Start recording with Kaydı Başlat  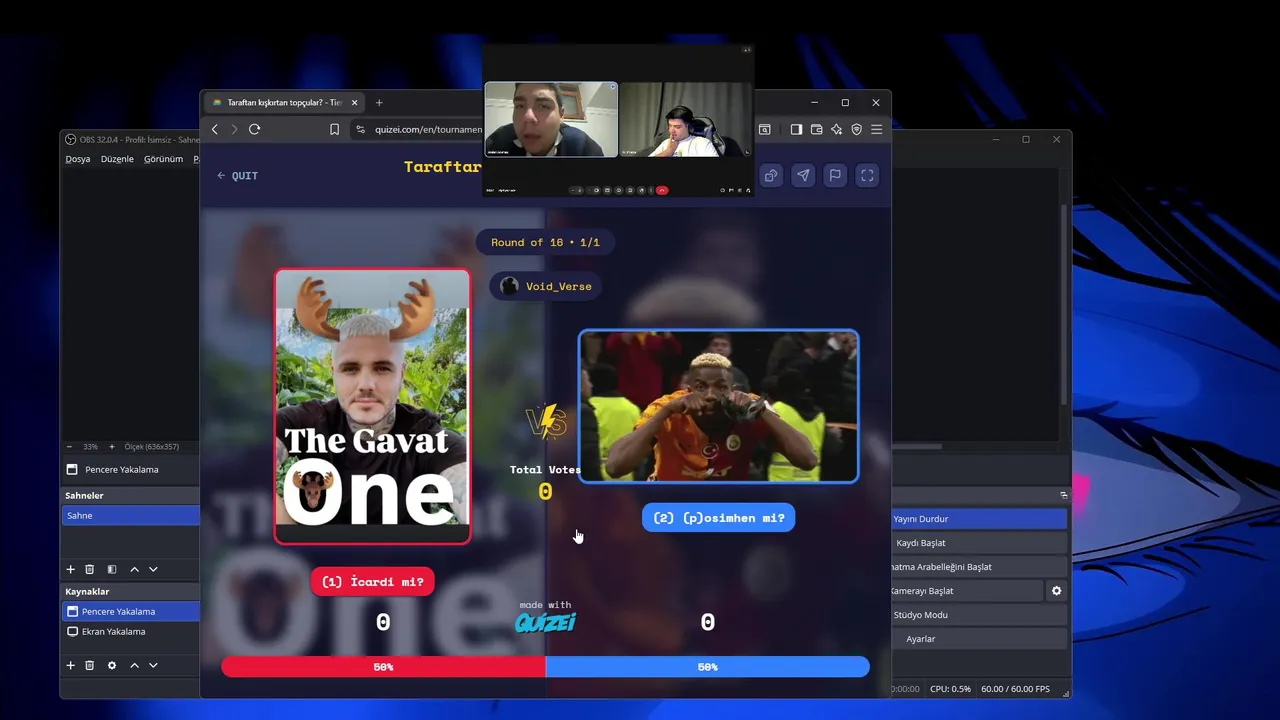[979, 543]
